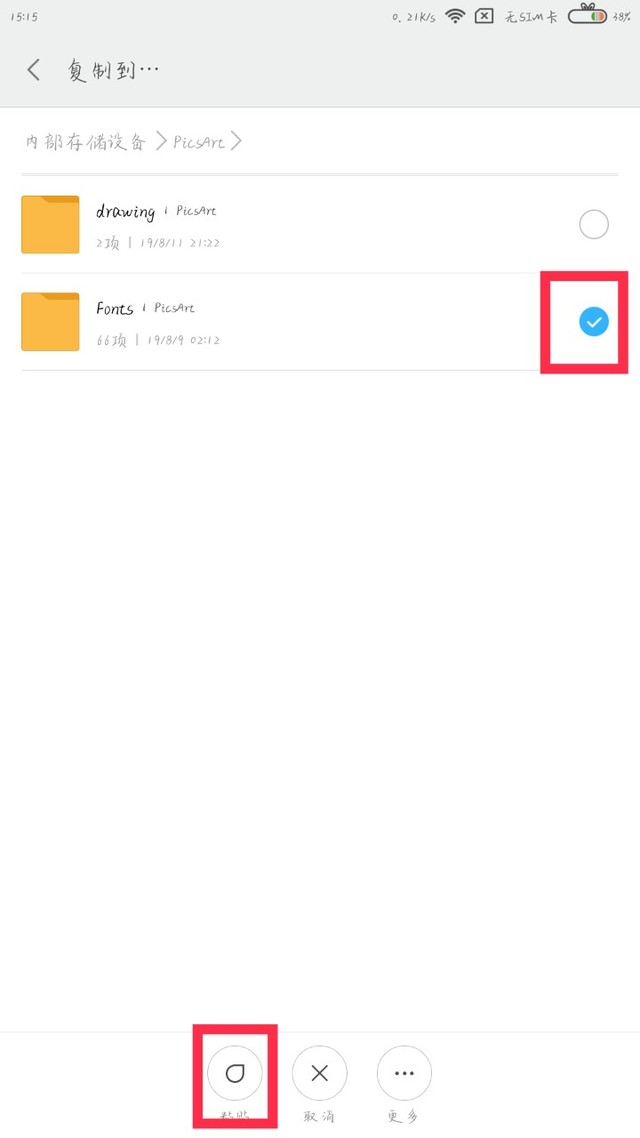Tap the back arrow beside 复制到
Screen dimensions: 640x1138
coord(33,70)
